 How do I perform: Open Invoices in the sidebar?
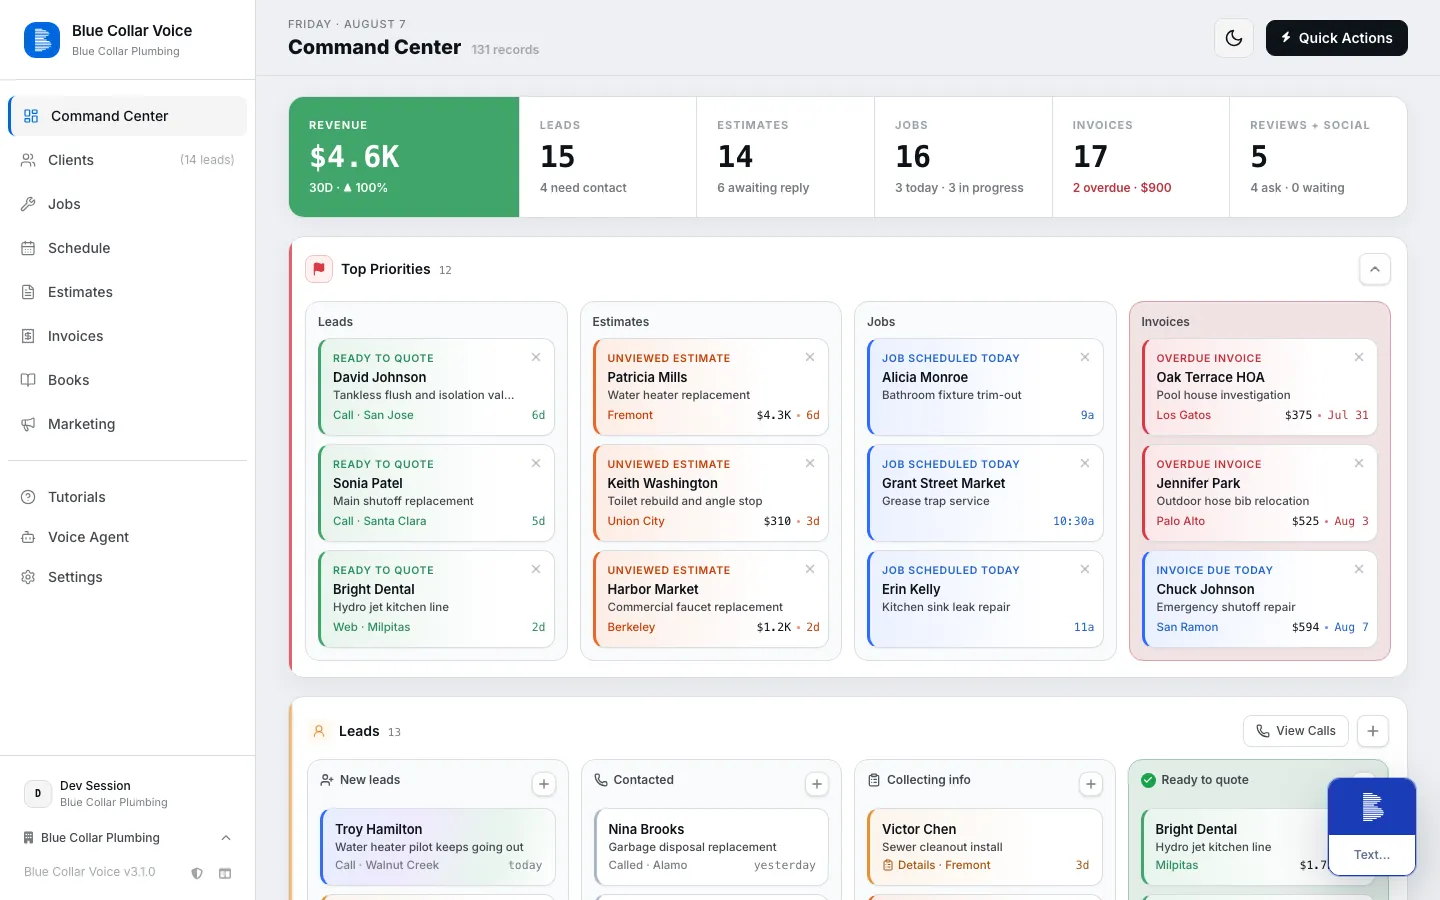coord(127,336)
